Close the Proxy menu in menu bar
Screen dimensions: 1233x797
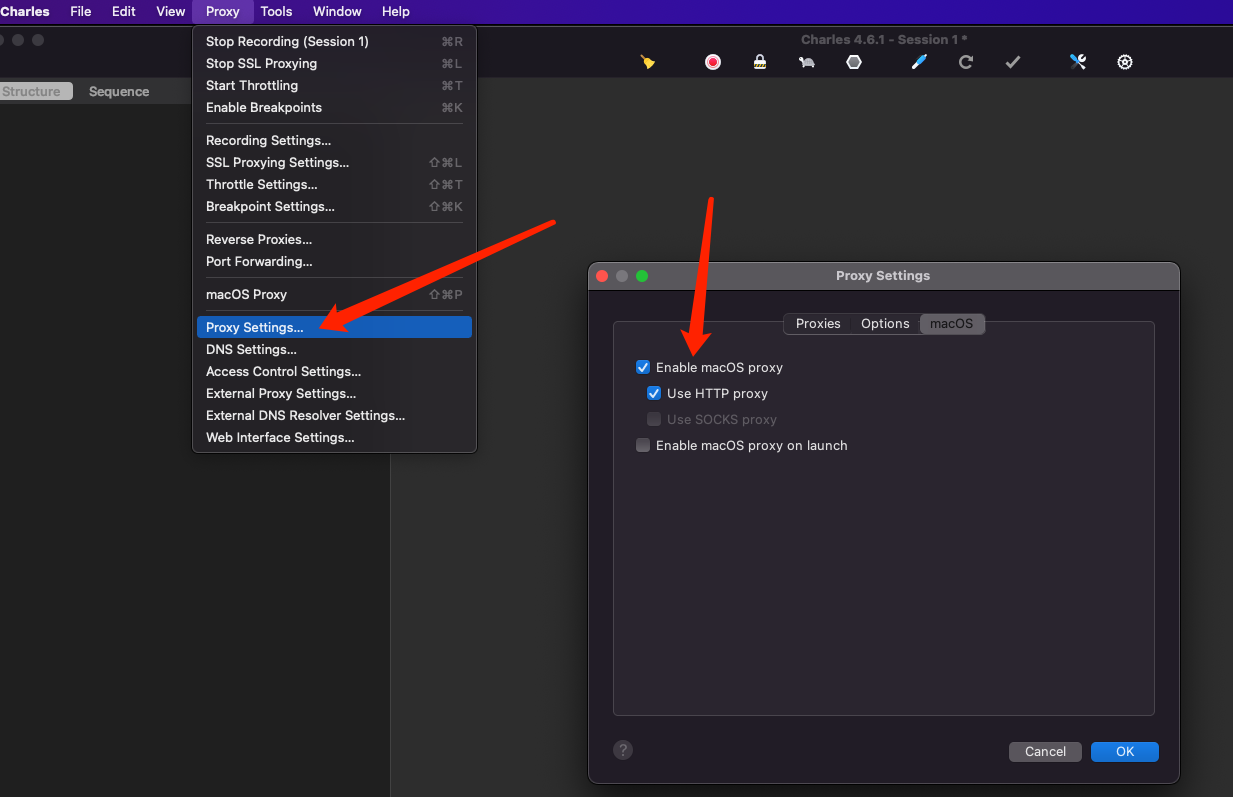(x=223, y=11)
